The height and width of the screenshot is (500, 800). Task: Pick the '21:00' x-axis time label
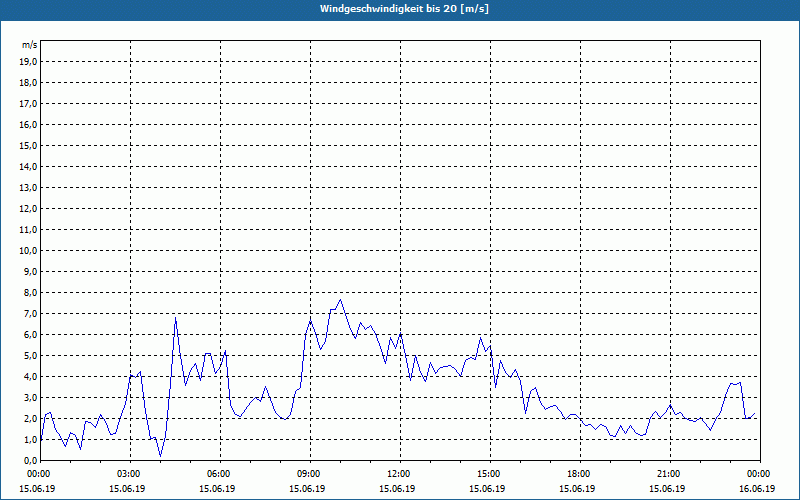(670, 474)
